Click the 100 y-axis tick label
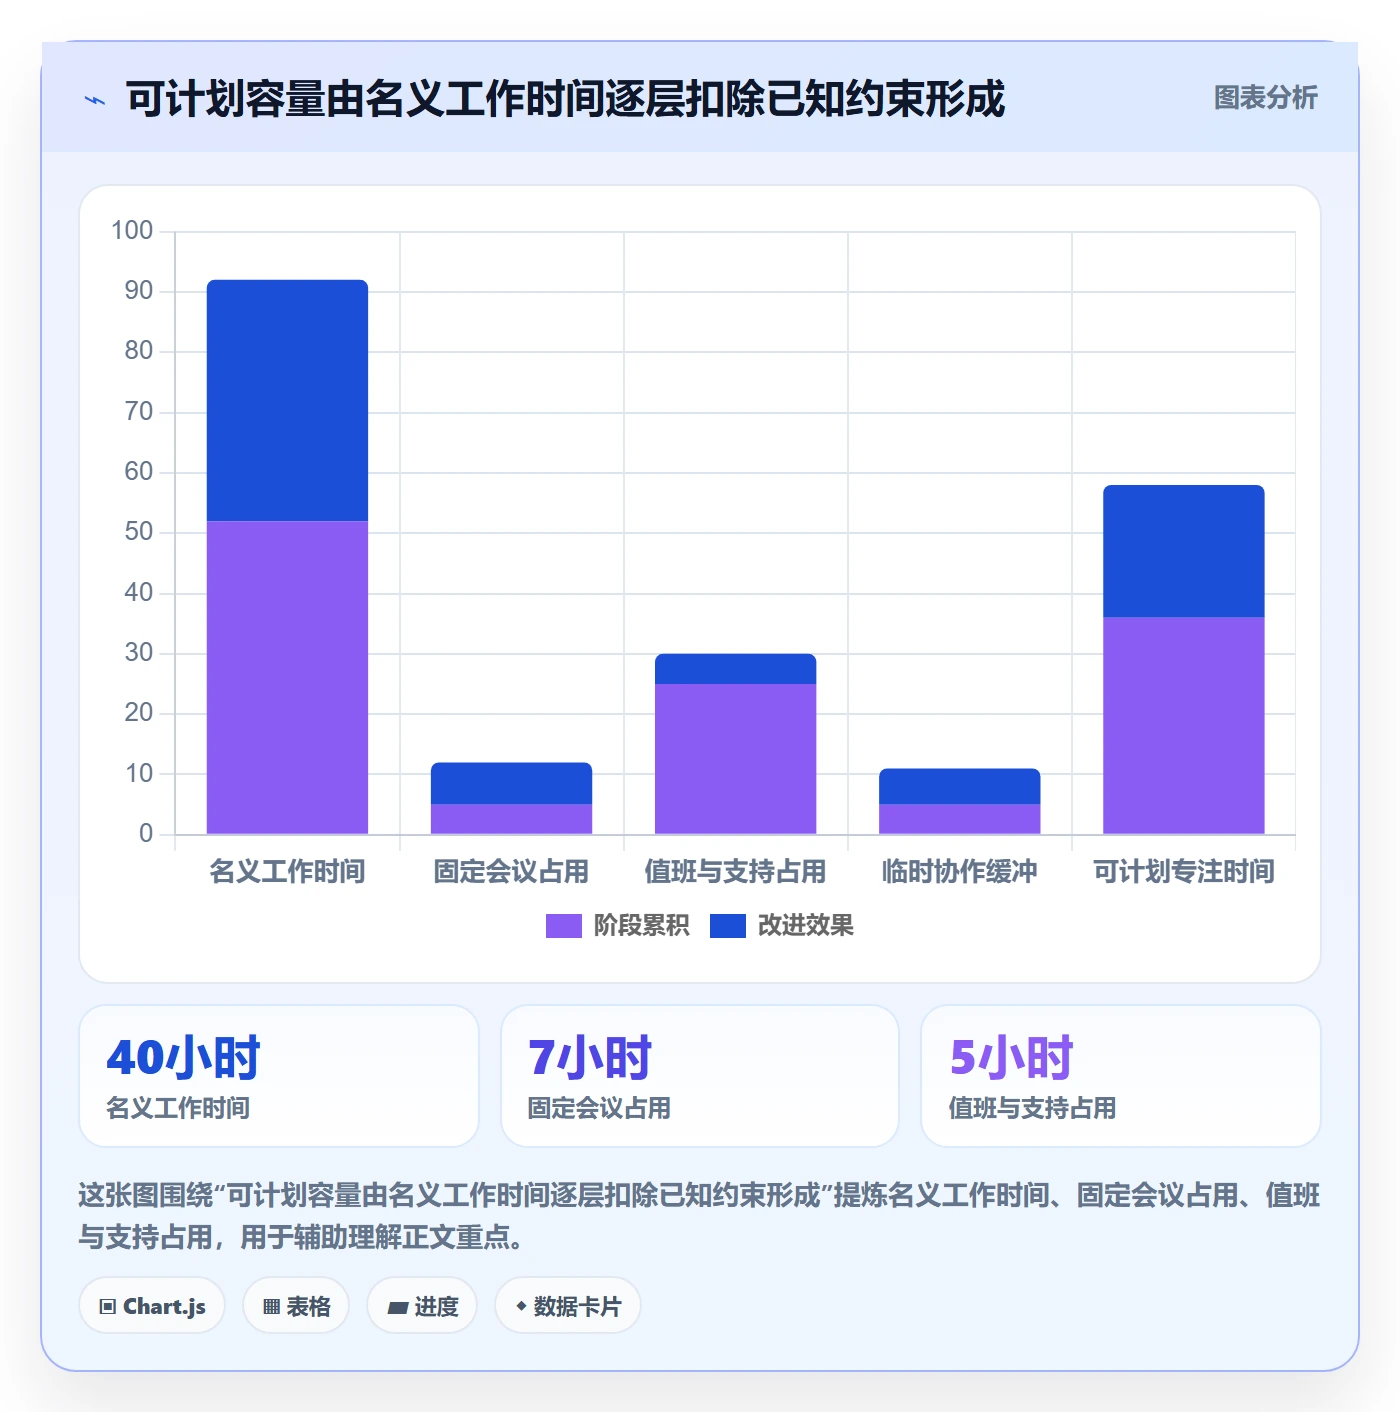Viewport: 1400px width, 1412px height. (x=132, y=231)
